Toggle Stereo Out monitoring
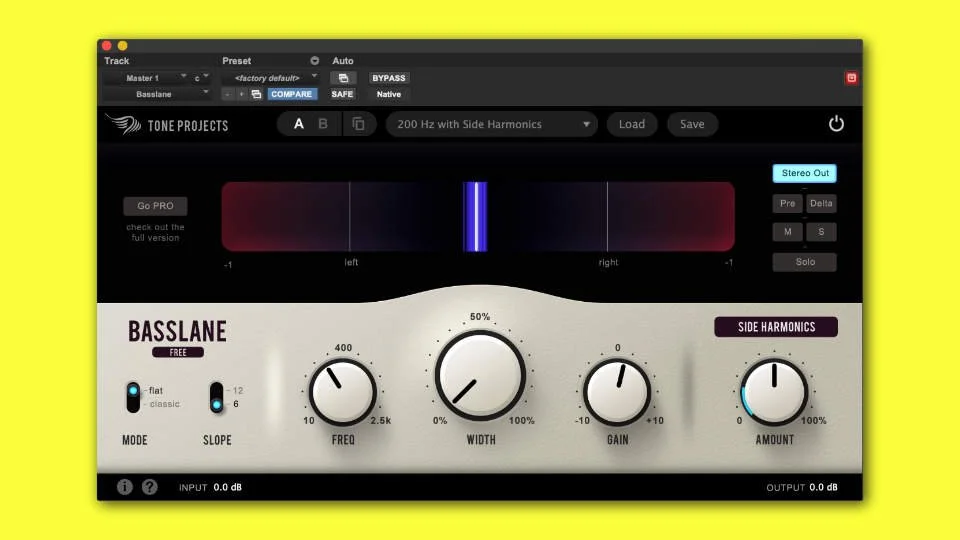The image size is (960, 540). point(804,173)
